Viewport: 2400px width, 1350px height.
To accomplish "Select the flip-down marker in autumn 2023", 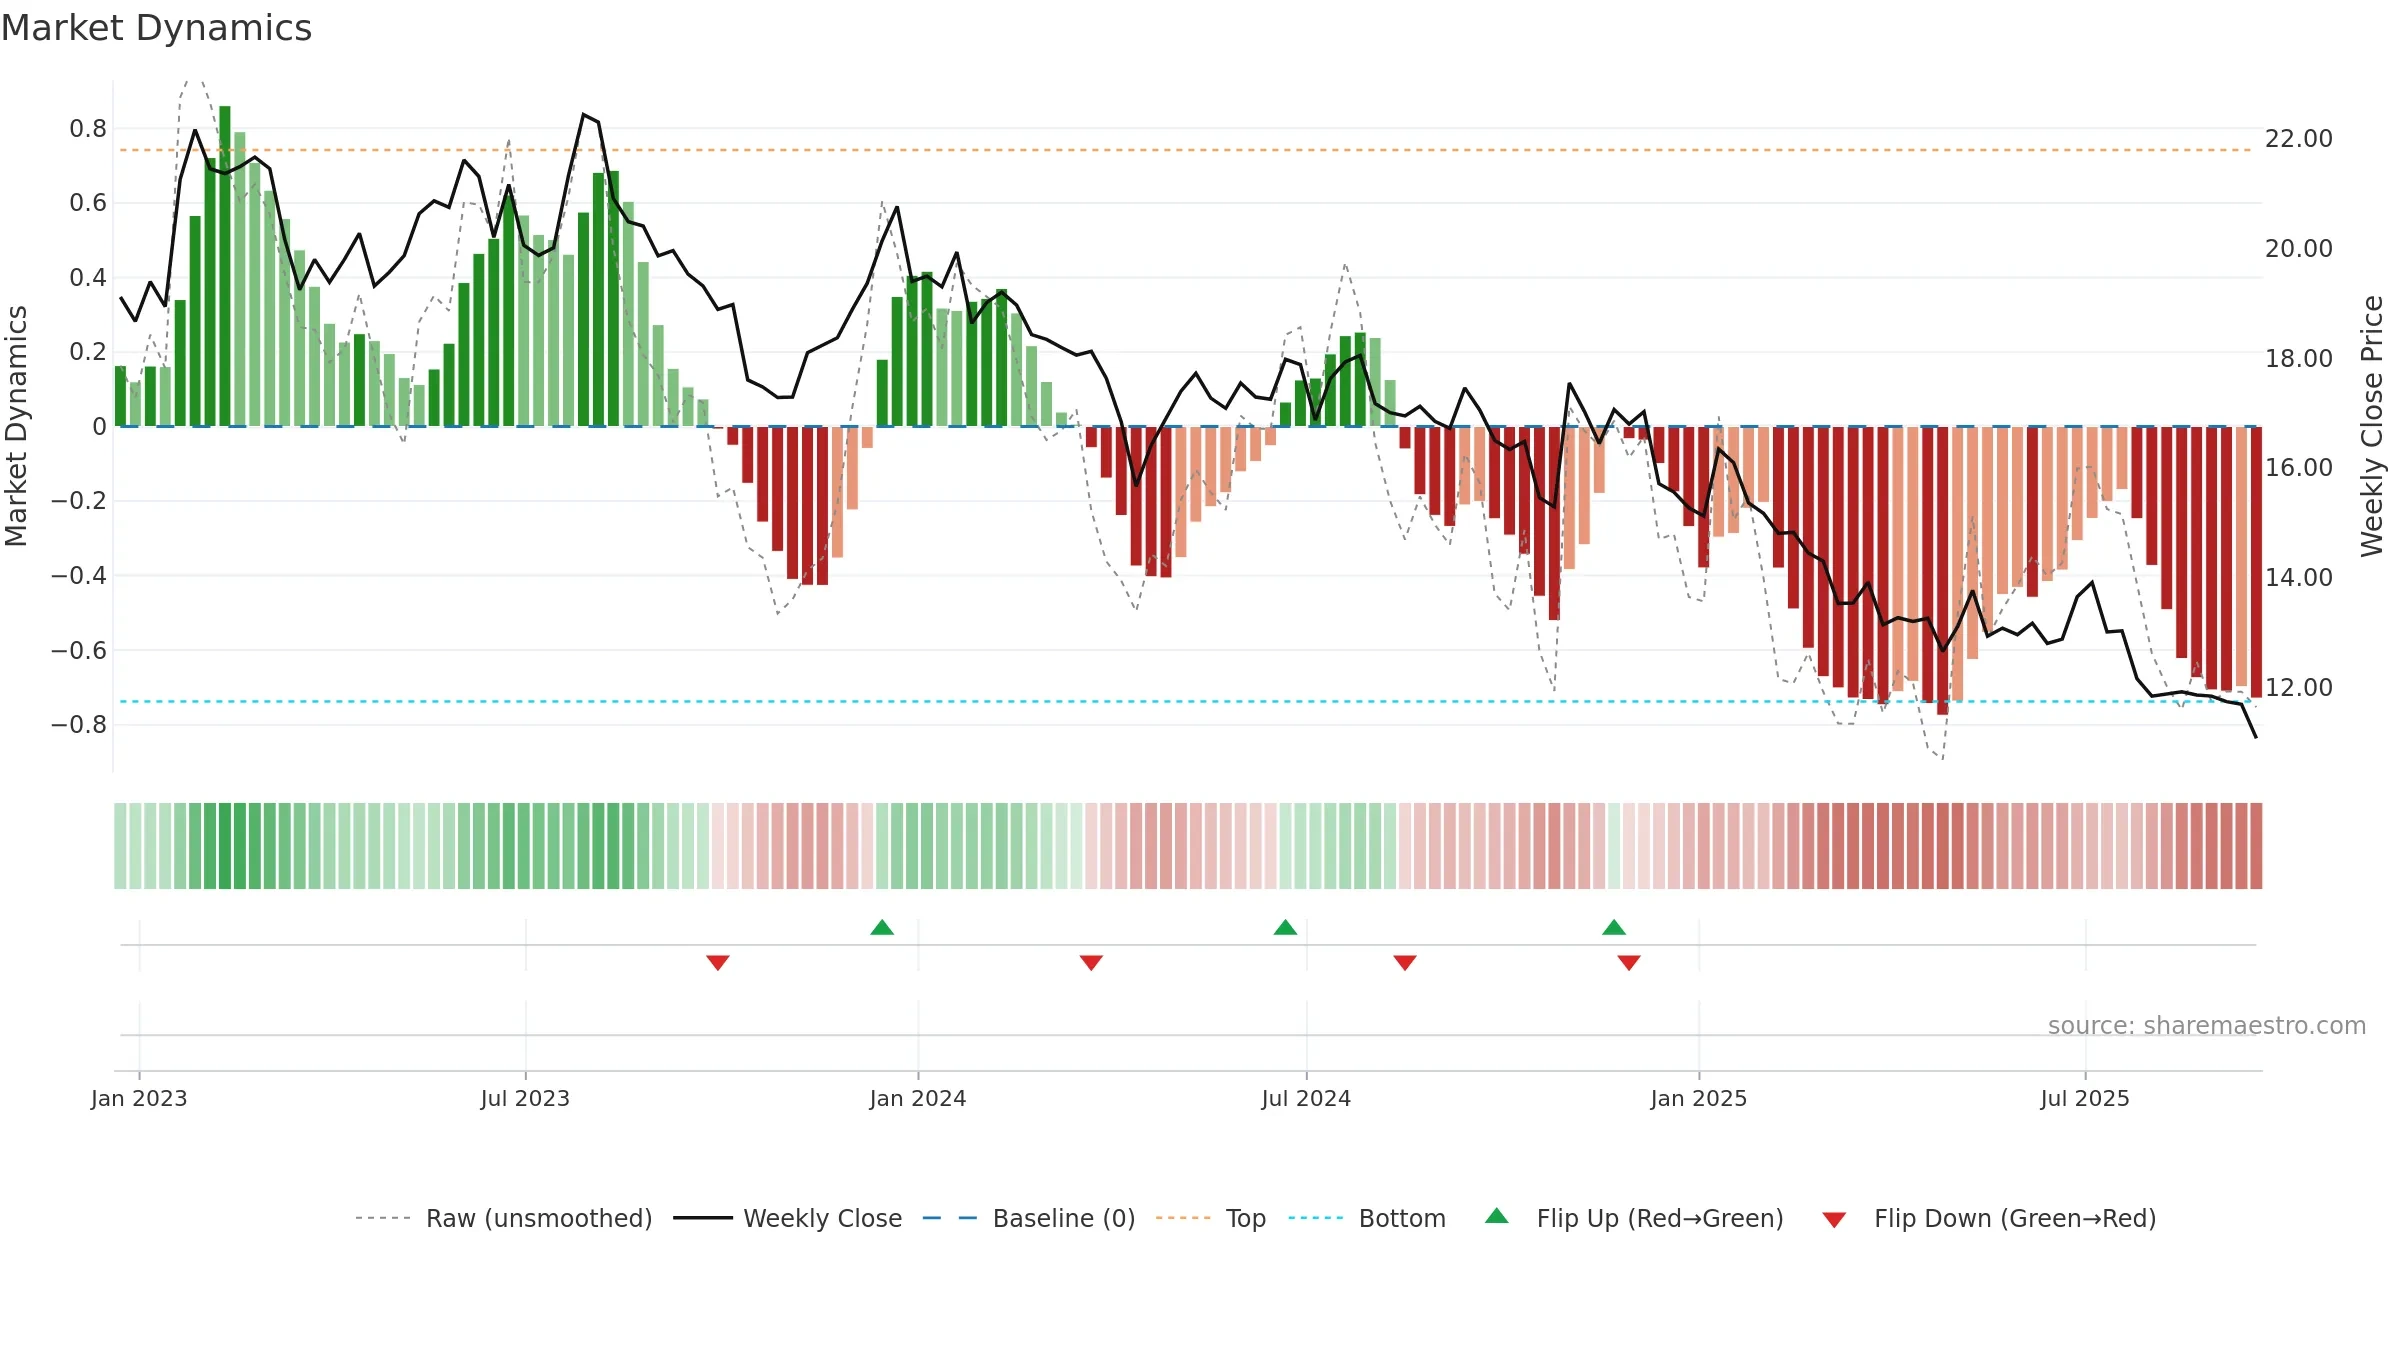I will pyautogui.click(x=718, y=962).
